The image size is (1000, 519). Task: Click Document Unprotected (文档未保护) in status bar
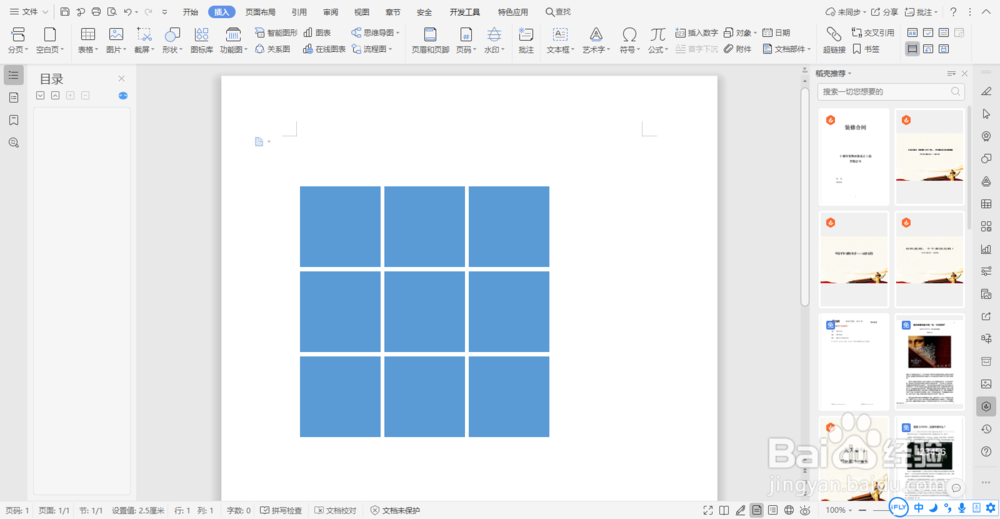[x=395, y=510]
